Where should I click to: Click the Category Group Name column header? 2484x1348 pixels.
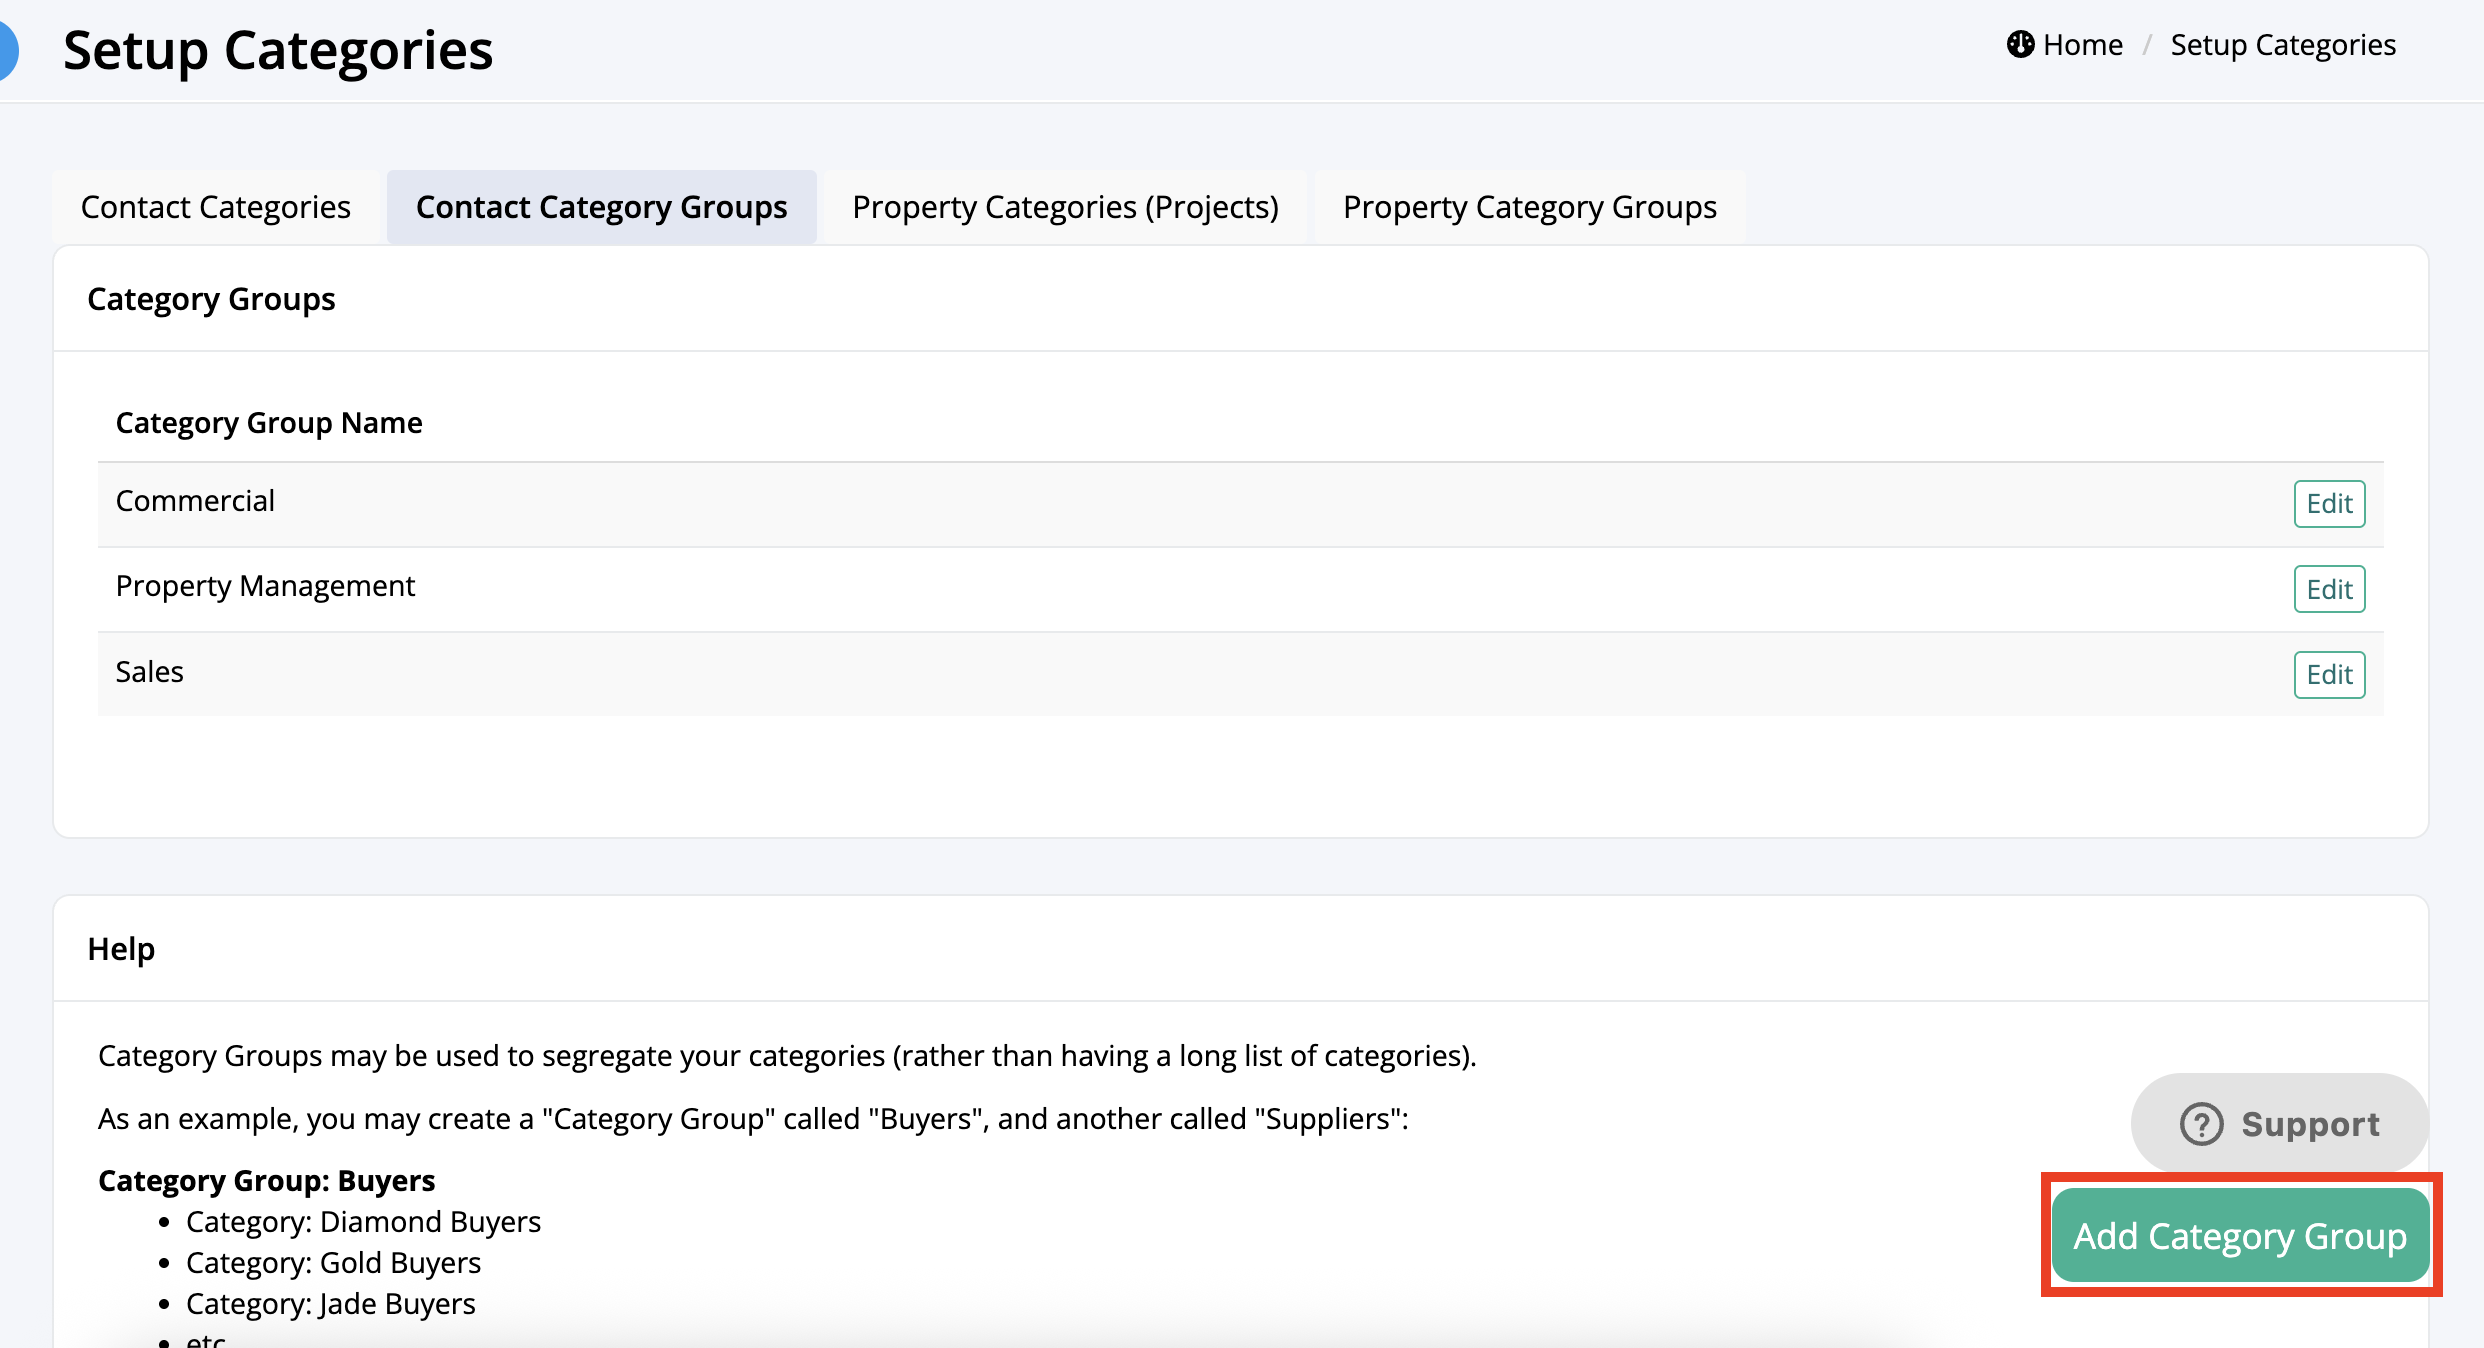269,423
